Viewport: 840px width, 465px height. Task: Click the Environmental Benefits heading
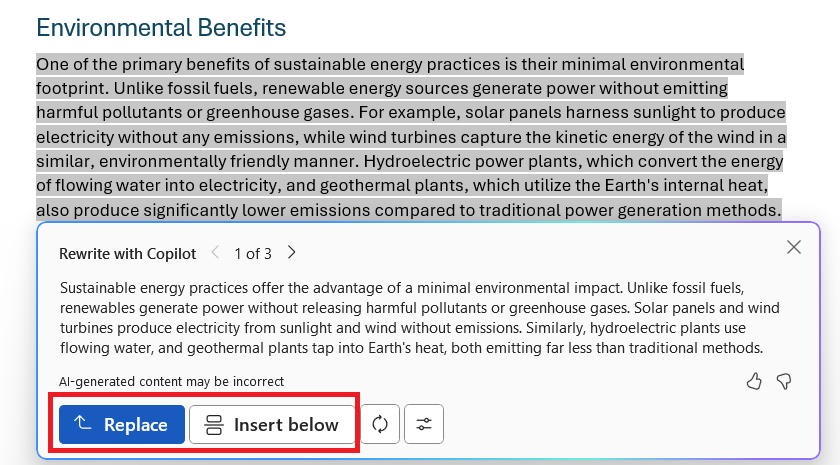coord(161,28)
